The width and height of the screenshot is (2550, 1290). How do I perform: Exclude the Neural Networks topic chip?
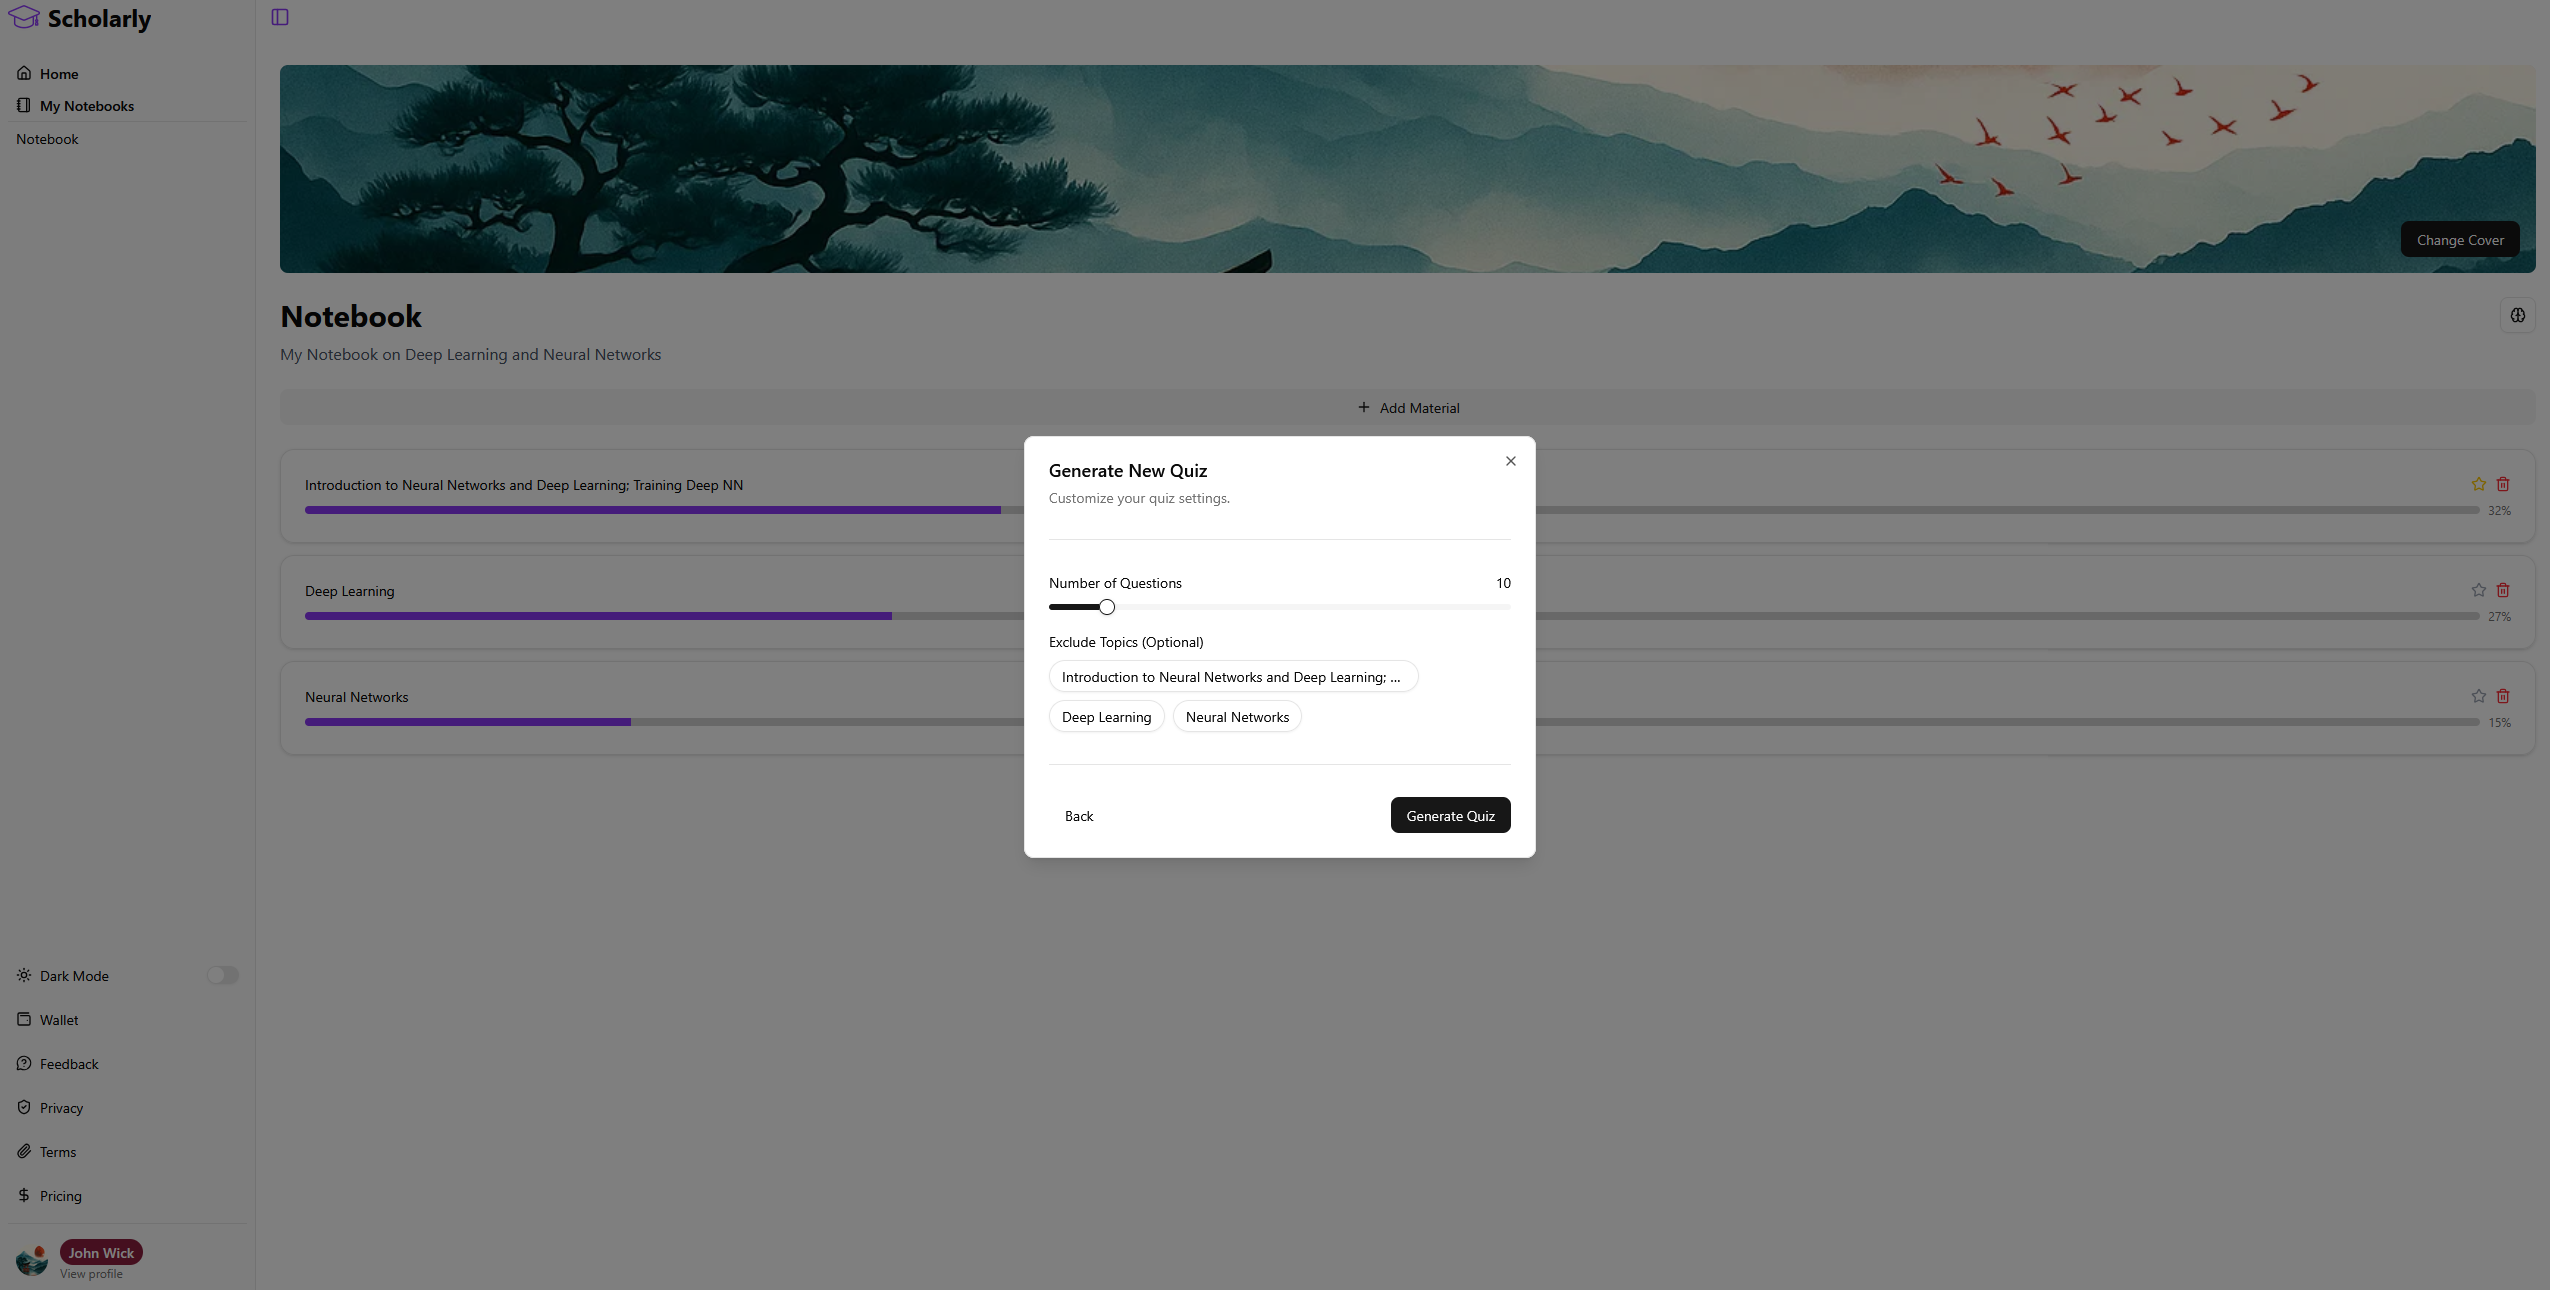coord(1236,717)
